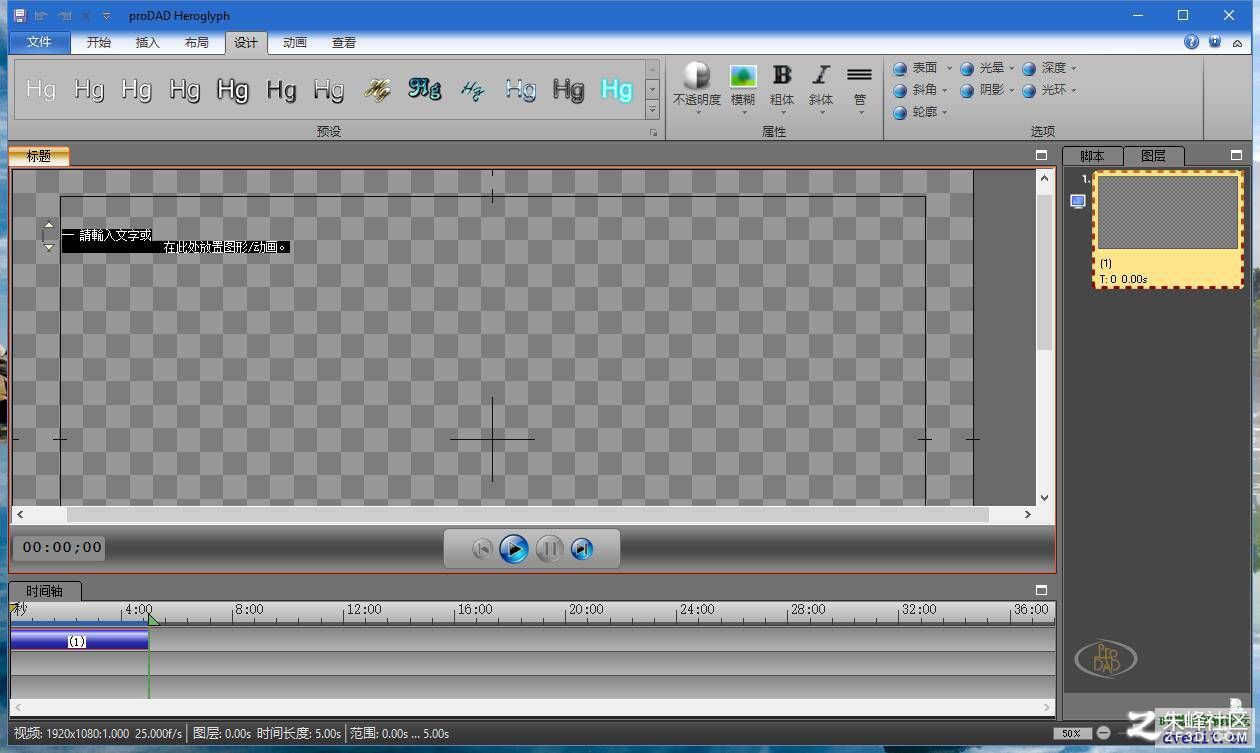Apply the cyan glowing Hg preset
Screen dimensions: 1260x753
[616, 89]
